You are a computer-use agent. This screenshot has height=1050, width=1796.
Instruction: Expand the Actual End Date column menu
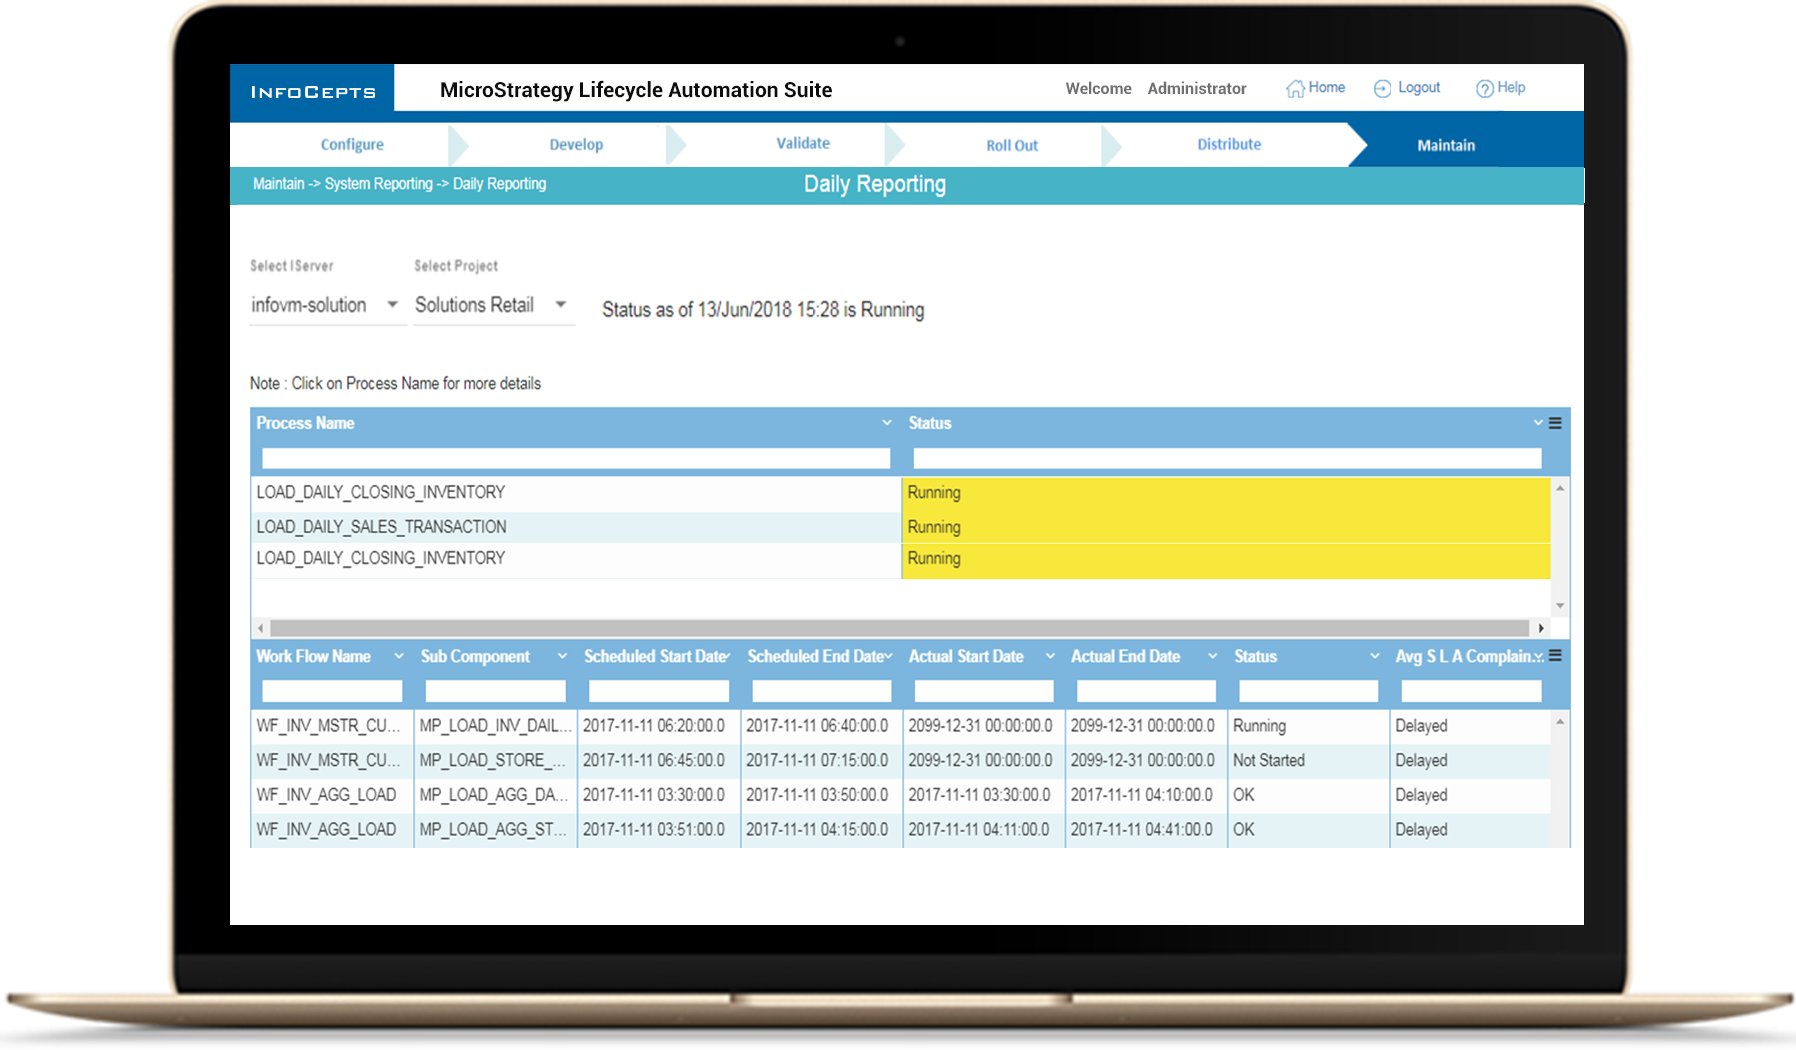click(1213, 656)
